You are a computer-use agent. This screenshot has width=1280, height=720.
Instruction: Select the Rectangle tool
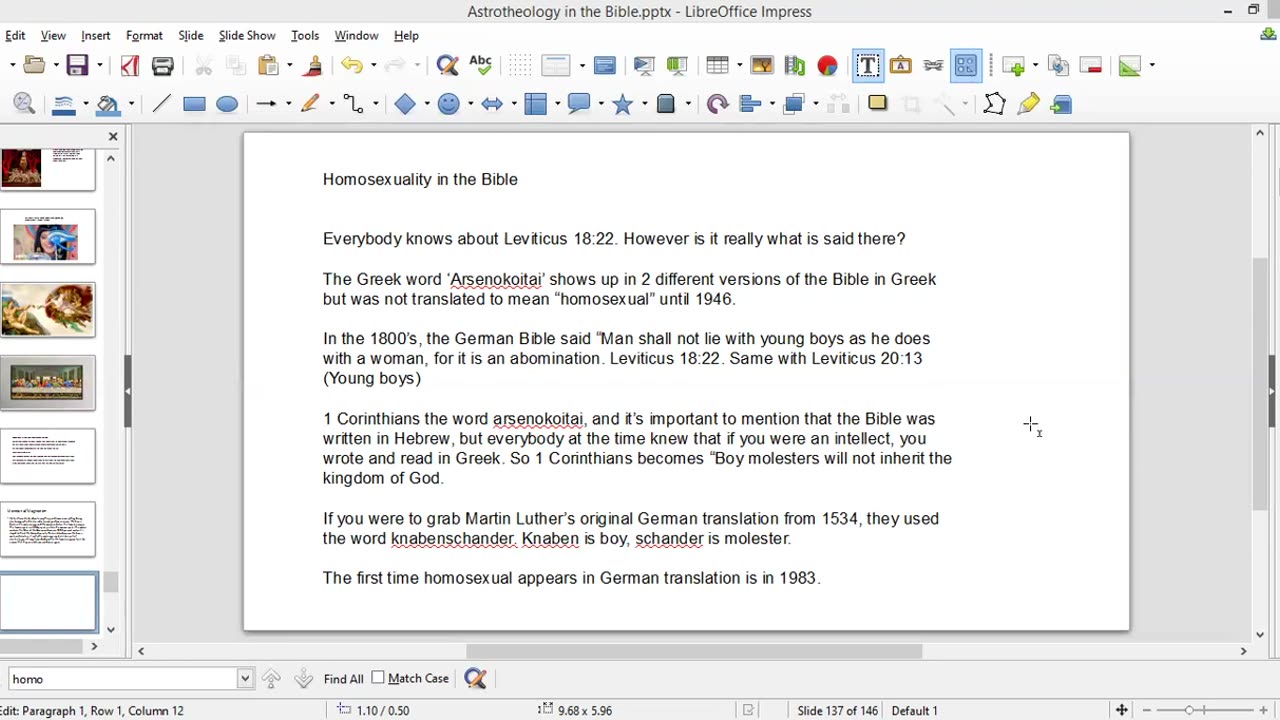194,104
